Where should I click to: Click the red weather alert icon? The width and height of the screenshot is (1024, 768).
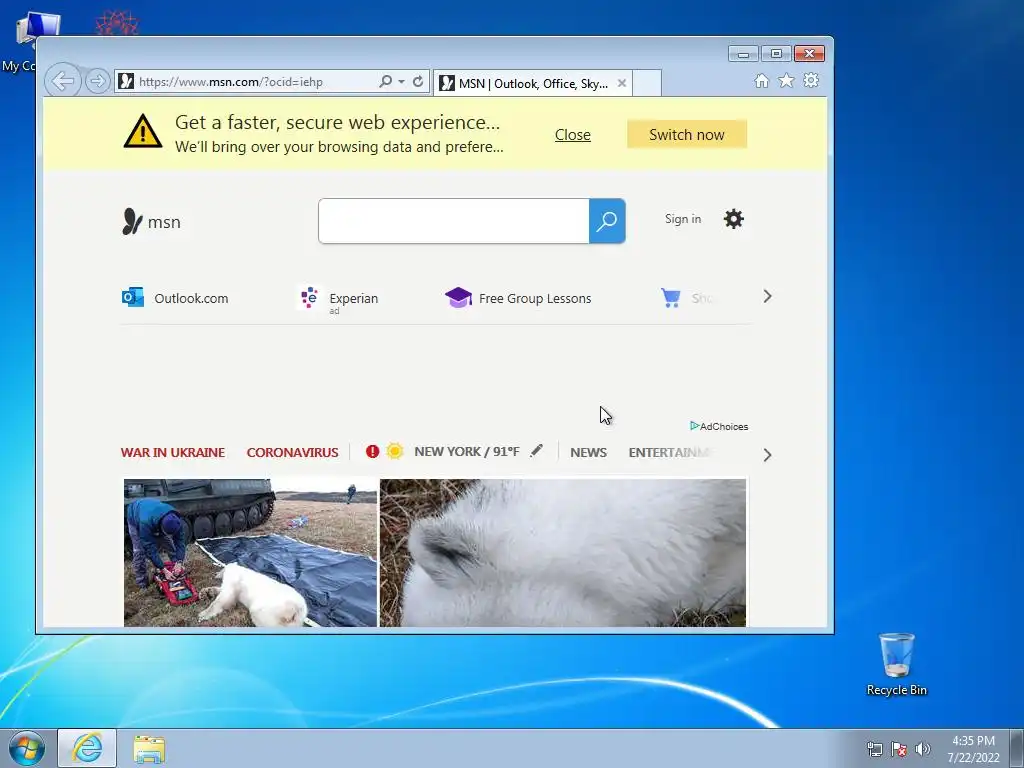[372, 451]
